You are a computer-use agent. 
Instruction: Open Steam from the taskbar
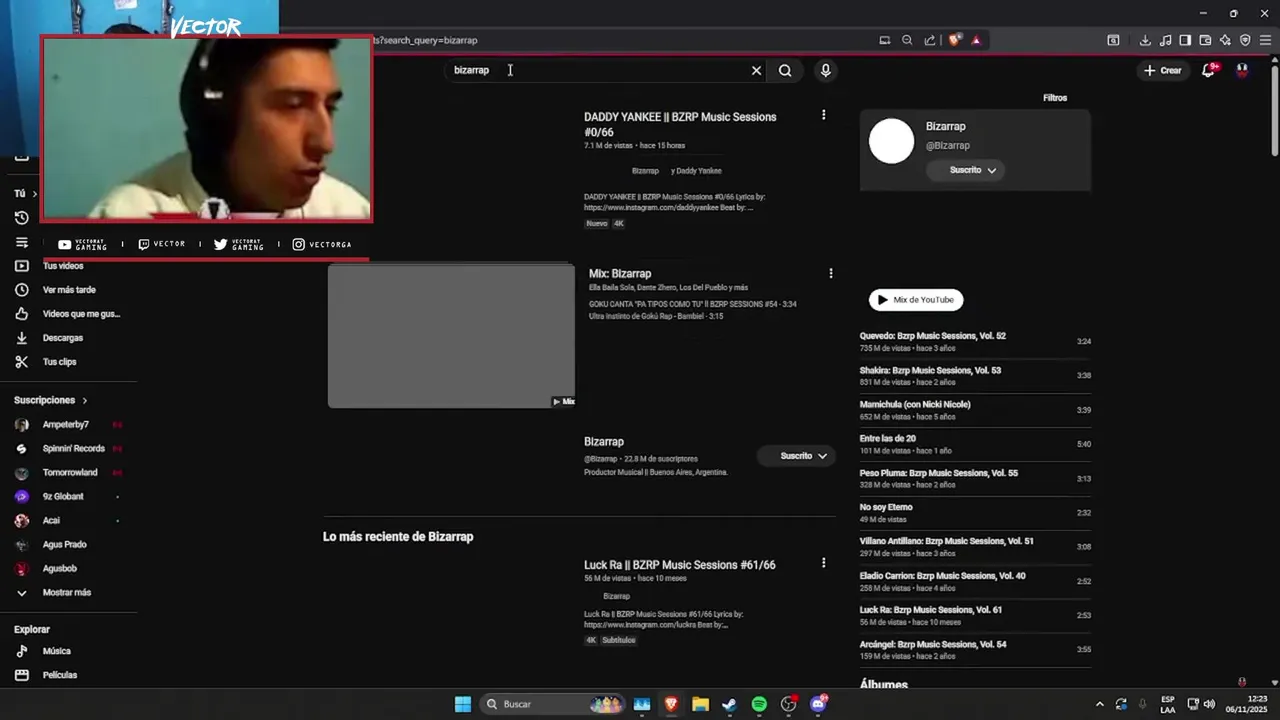click(729, 704)
